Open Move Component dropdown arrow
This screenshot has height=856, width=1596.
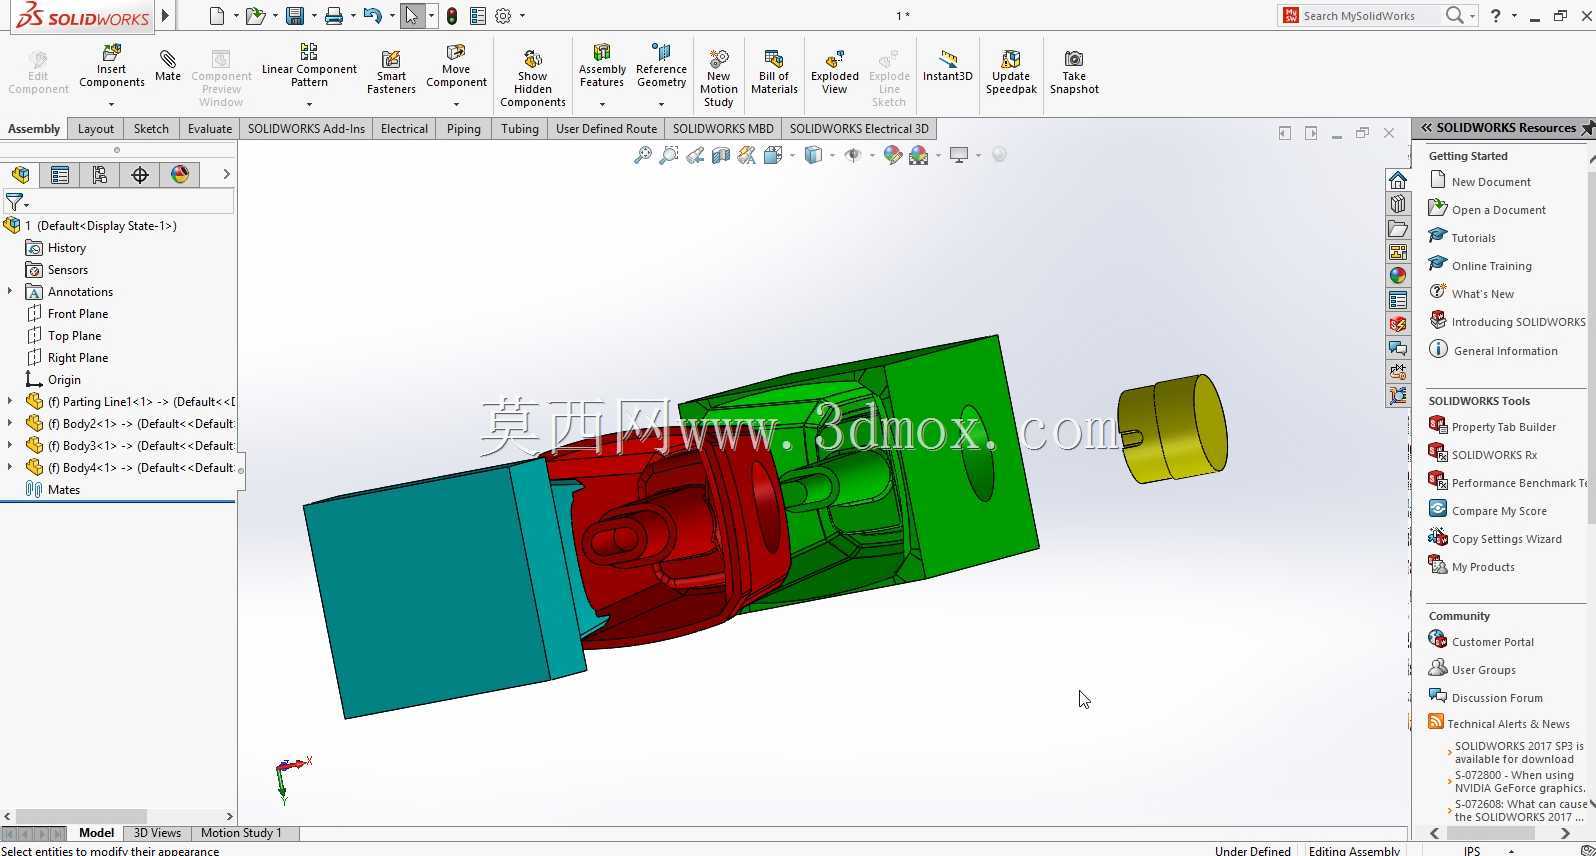[x=456, y=104]
